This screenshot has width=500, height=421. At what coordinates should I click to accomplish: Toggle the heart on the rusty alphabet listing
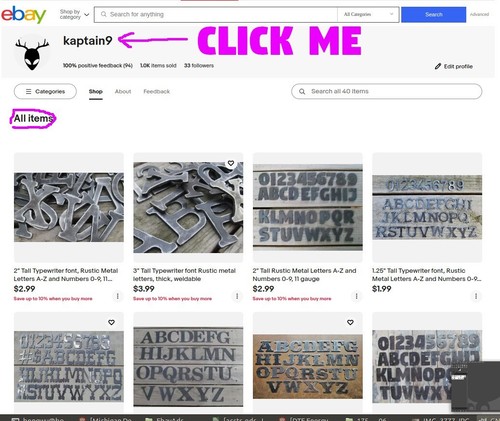pos(350,322)
